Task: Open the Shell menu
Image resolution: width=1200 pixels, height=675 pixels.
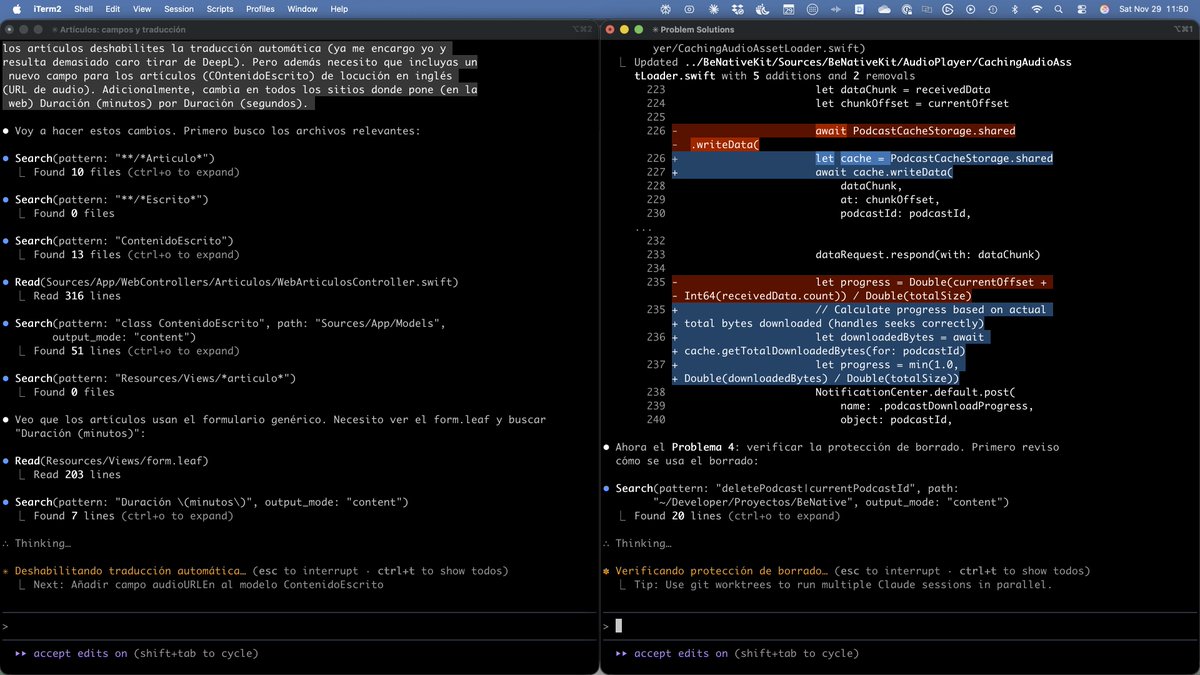Action: 83,9
